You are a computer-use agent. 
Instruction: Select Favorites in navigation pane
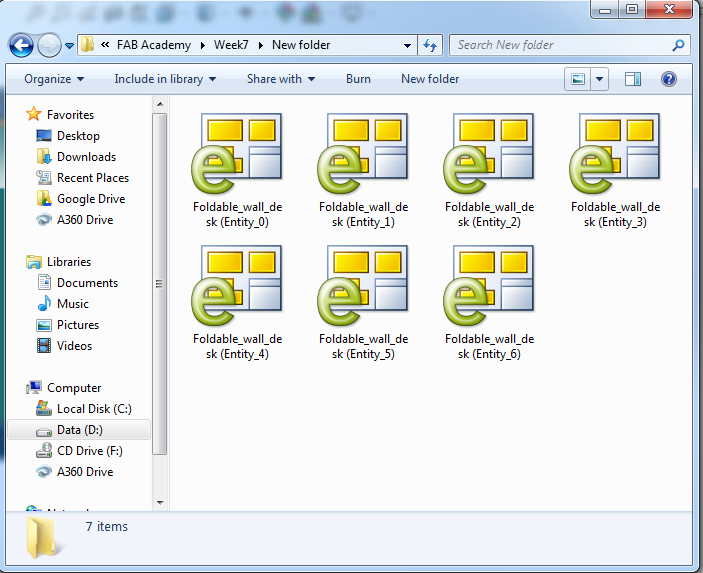(x=70, y=115)
